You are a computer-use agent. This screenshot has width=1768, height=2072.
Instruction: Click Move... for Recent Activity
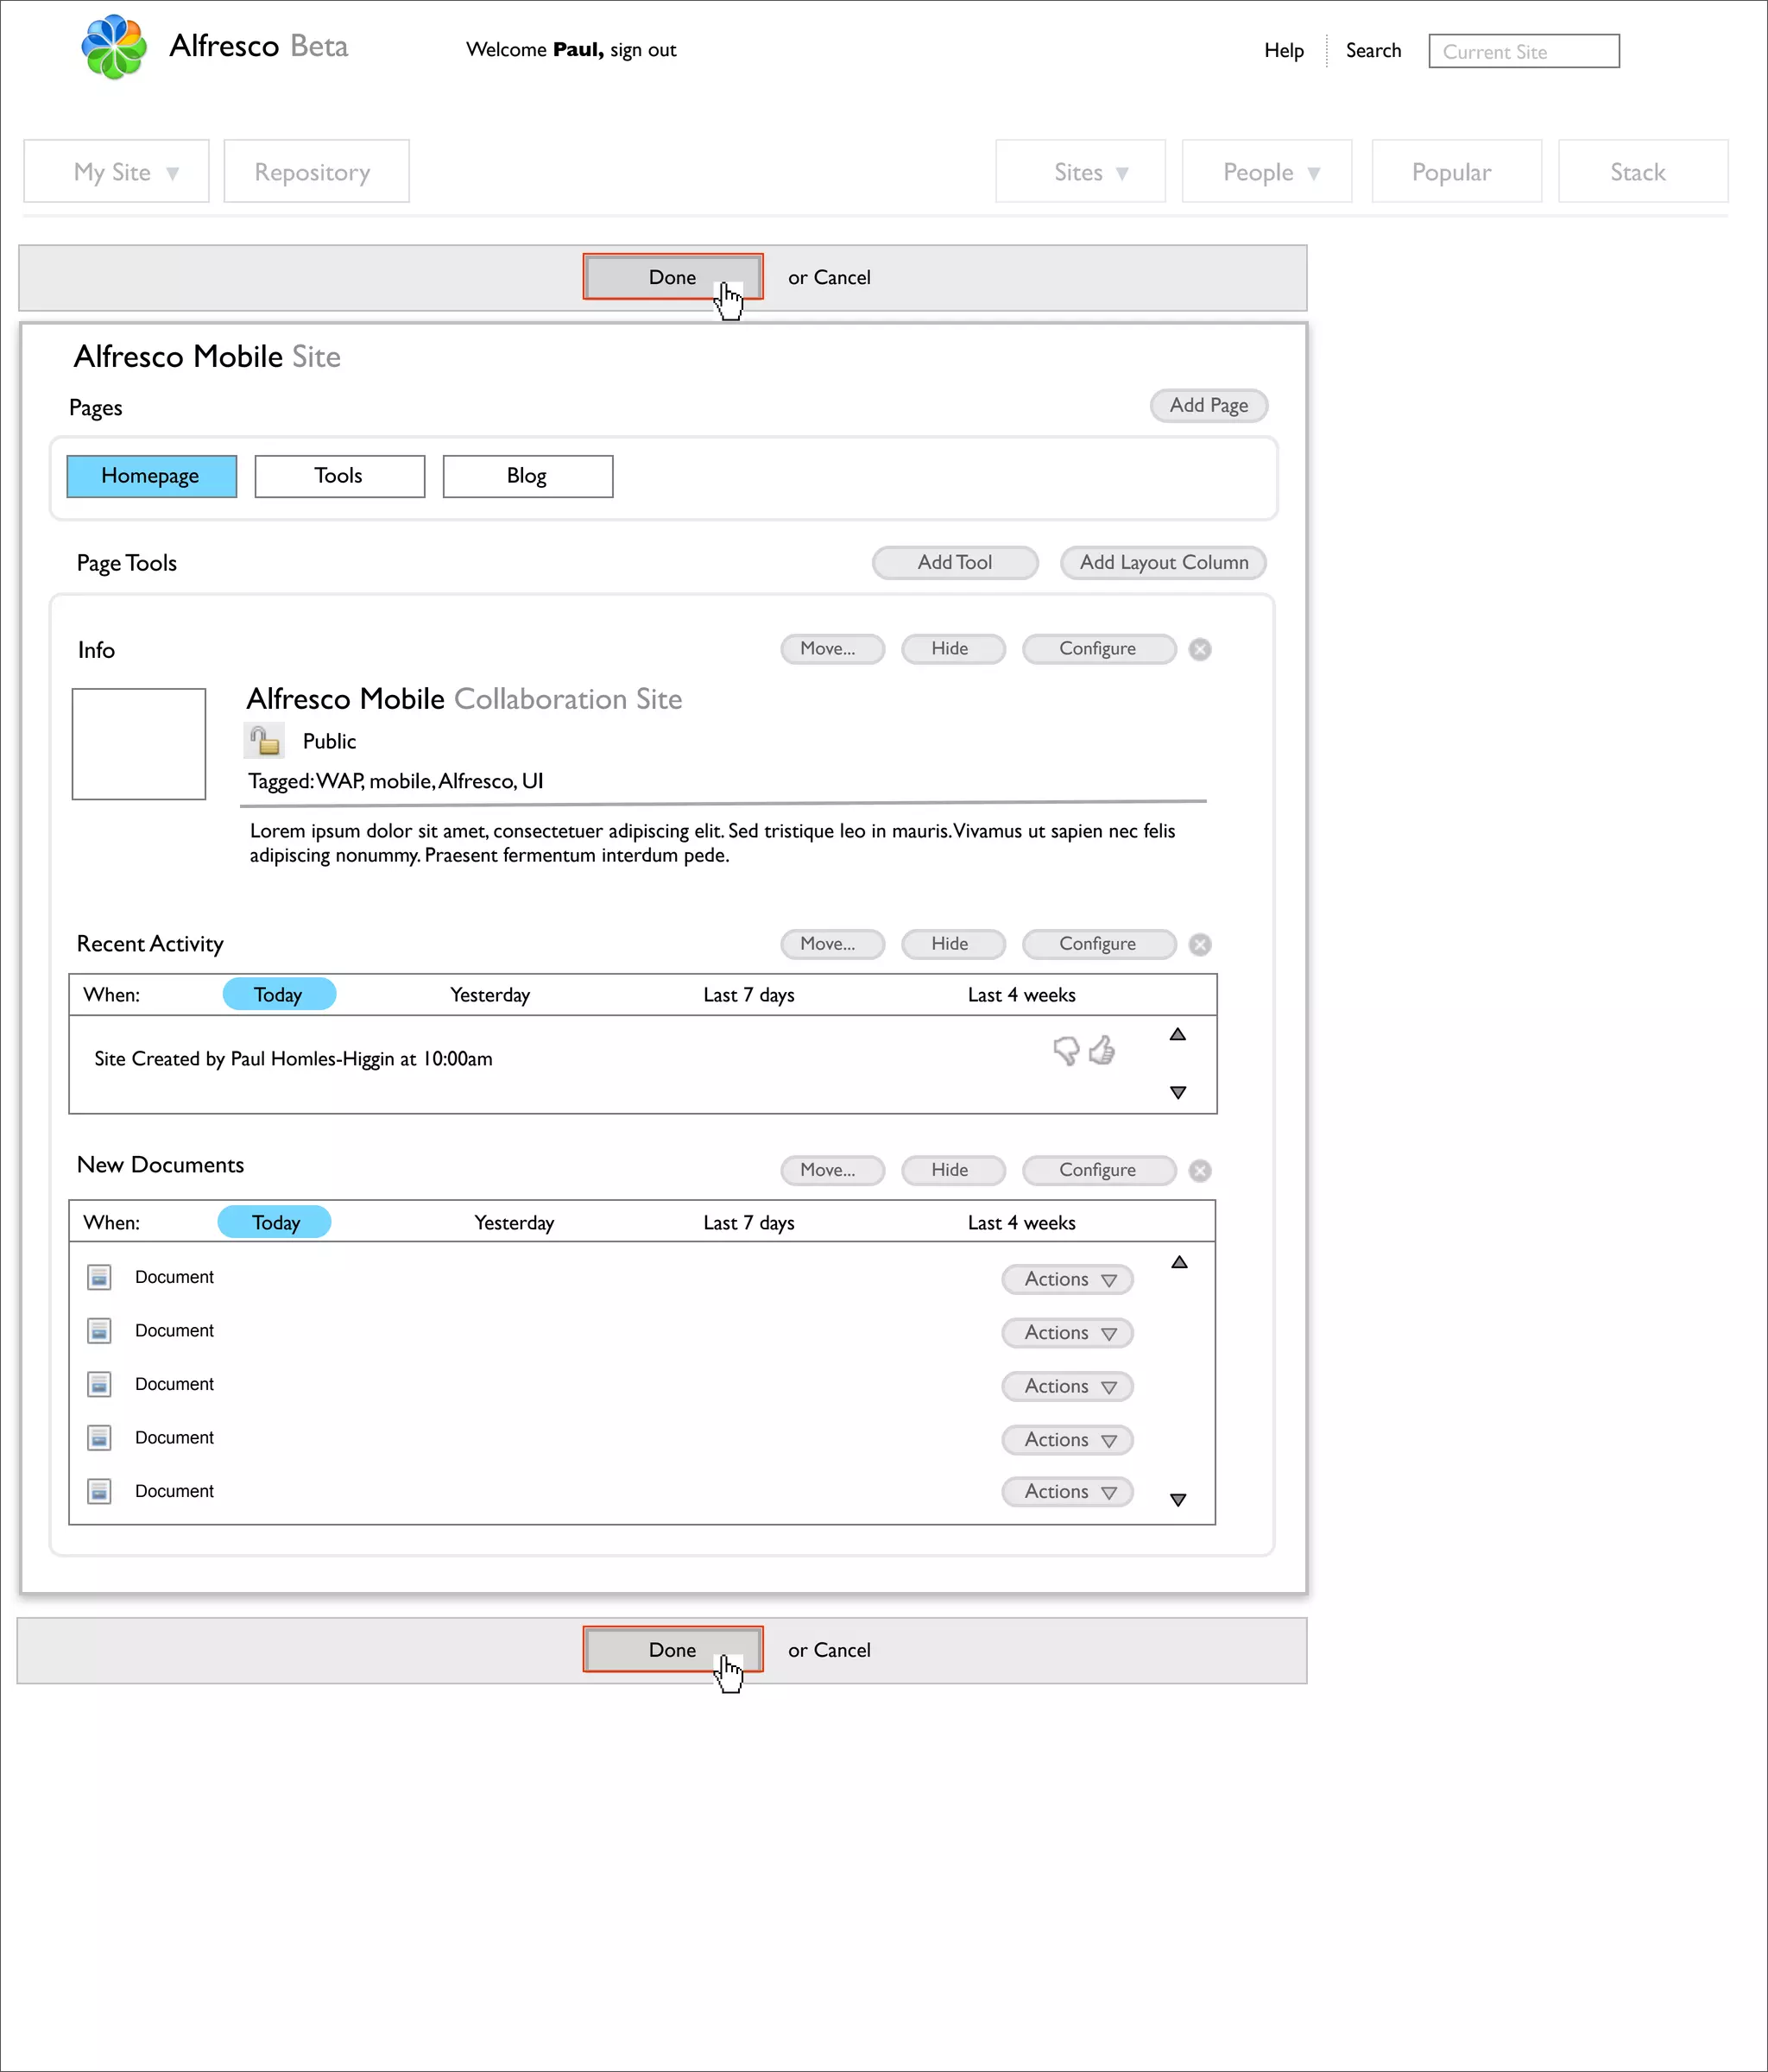tap(833, 944)
